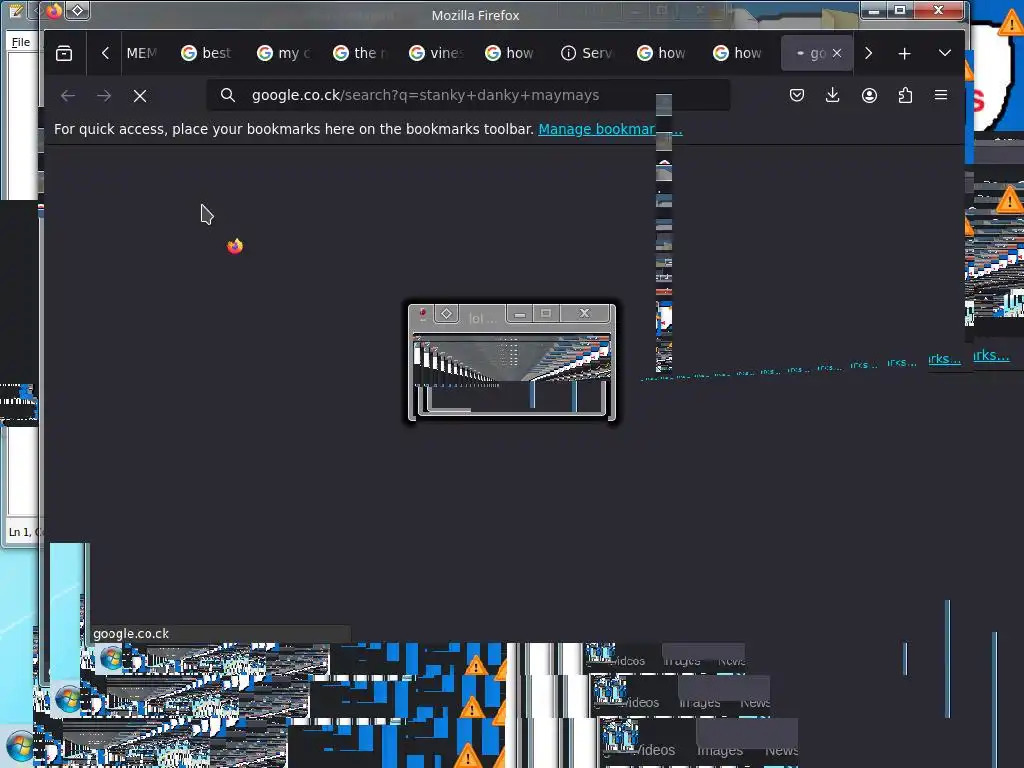Switch to the MEM tab
The width and height of the screenshot is (1024, 768).
tap(142, 53)
